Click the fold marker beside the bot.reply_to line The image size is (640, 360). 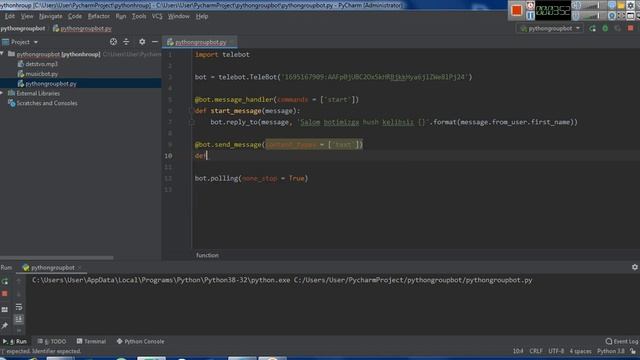(192, 122)
